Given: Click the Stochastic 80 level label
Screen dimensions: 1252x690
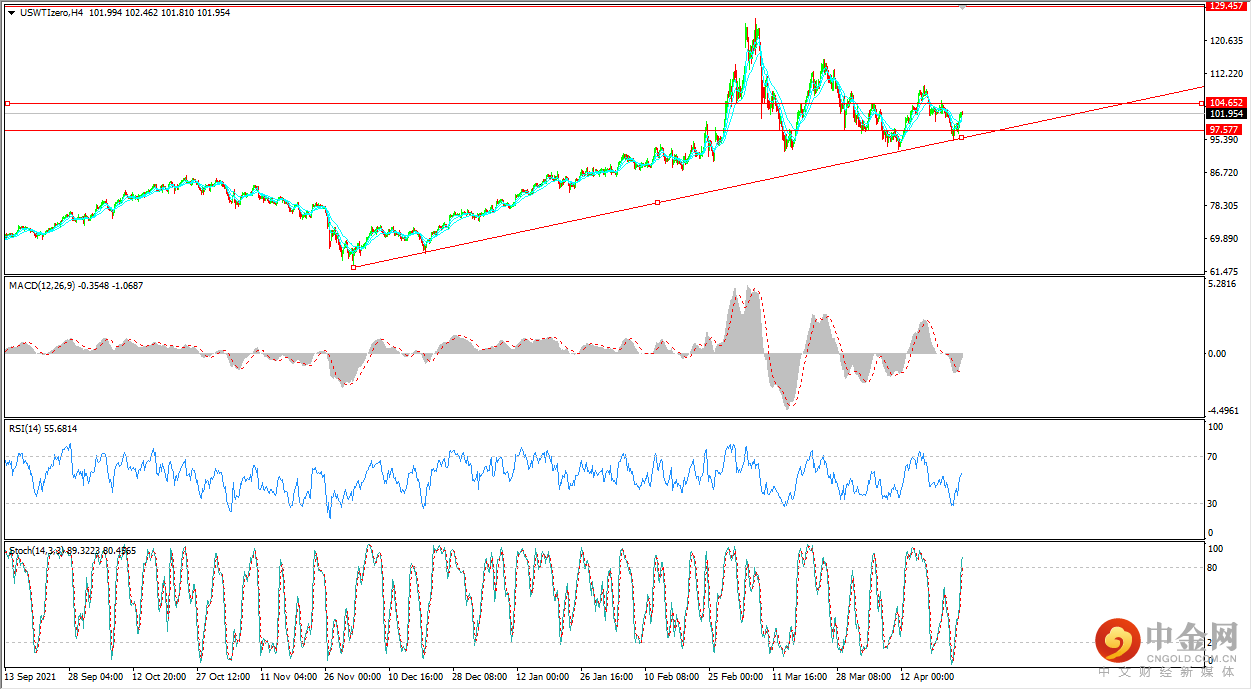Looking at the screenshot, I should tap(1214, 568).
